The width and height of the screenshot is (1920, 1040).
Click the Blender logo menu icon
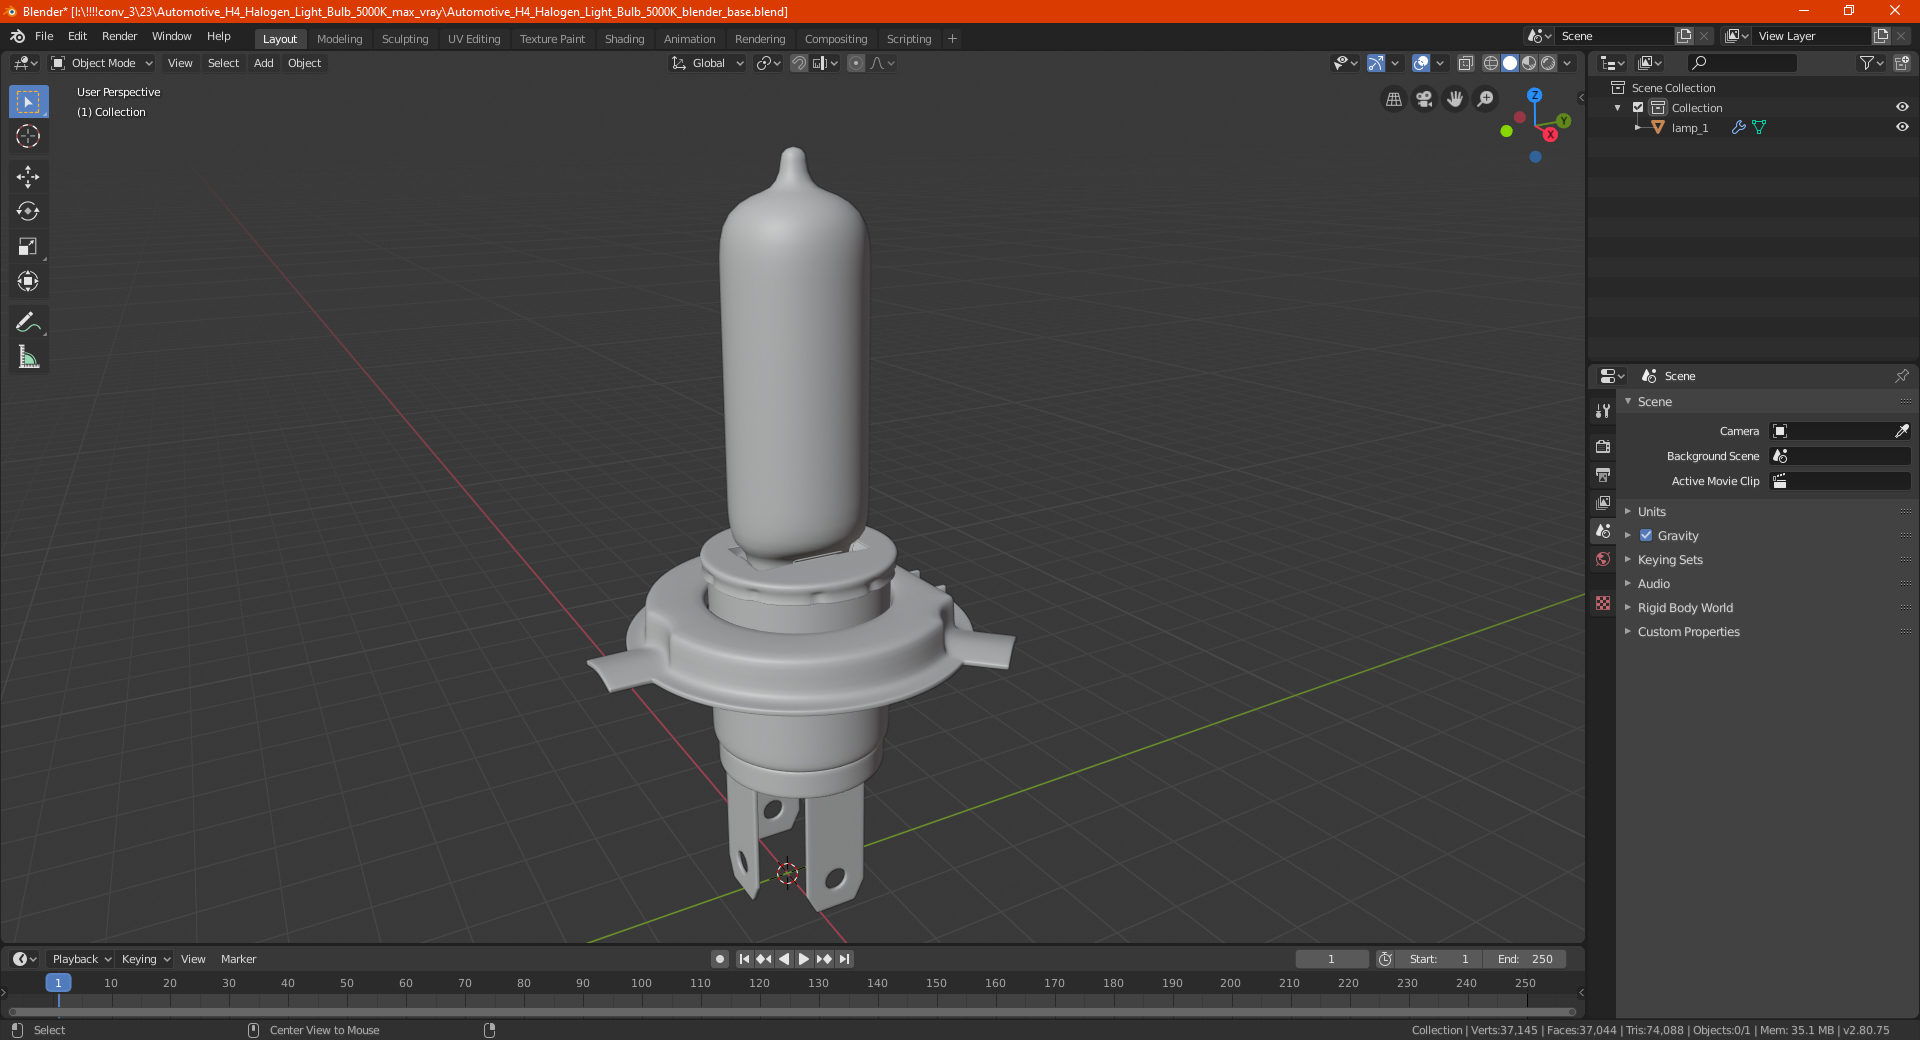coord(18,36)
